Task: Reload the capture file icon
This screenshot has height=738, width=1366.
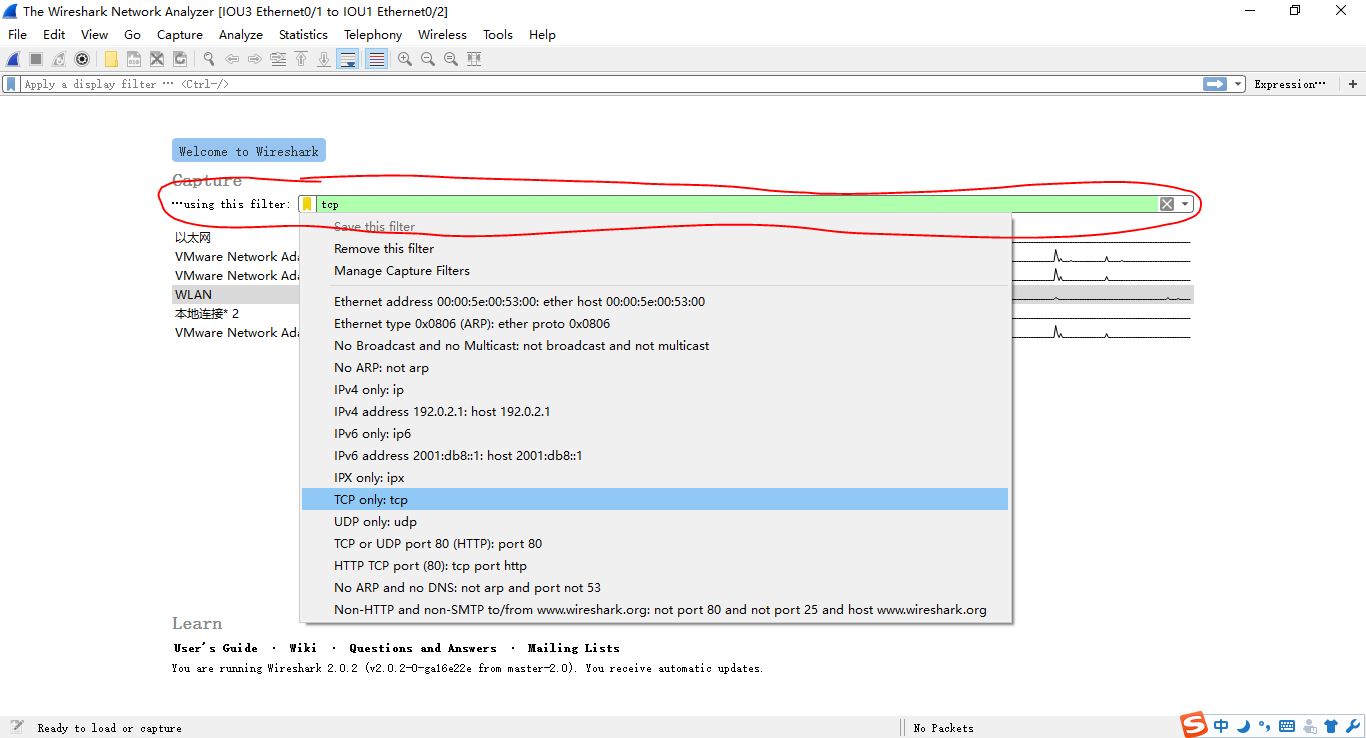Action: click(180, 59)
